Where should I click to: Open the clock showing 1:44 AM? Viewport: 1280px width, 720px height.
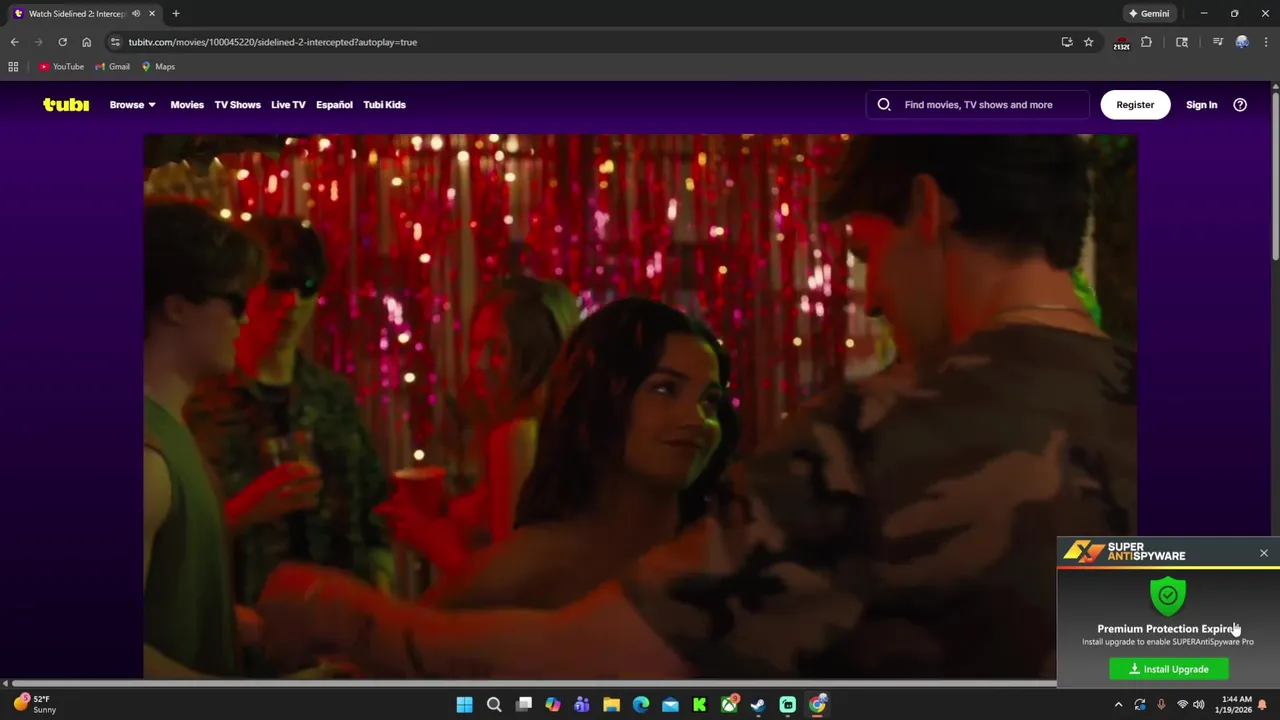pyautogui.click(x=1236, y=704)
